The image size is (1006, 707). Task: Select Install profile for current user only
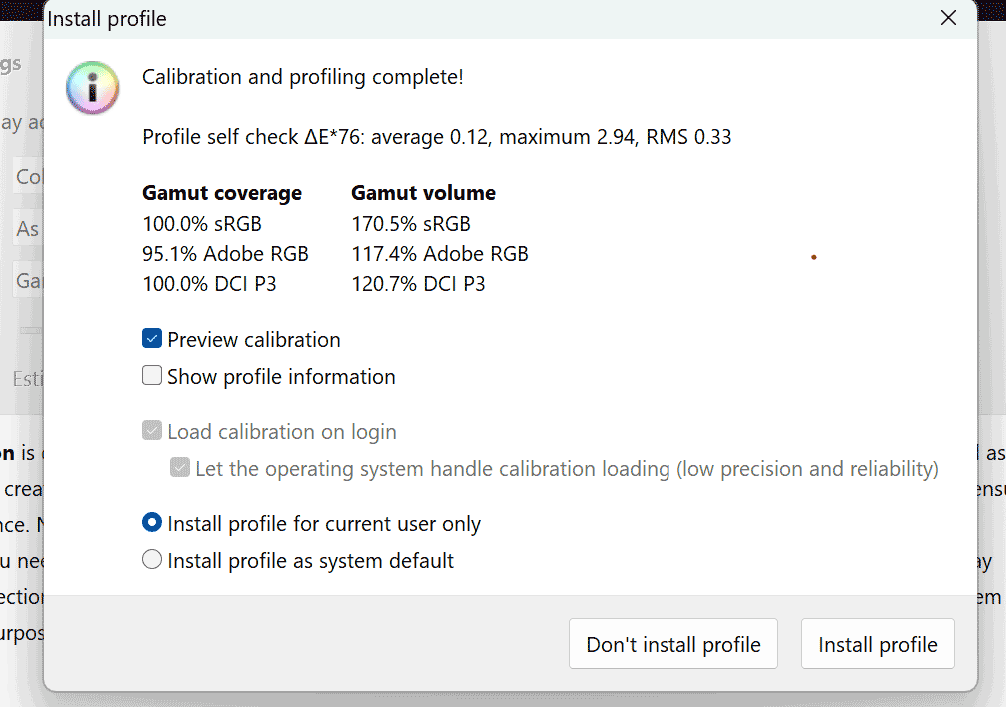point(152,523)
